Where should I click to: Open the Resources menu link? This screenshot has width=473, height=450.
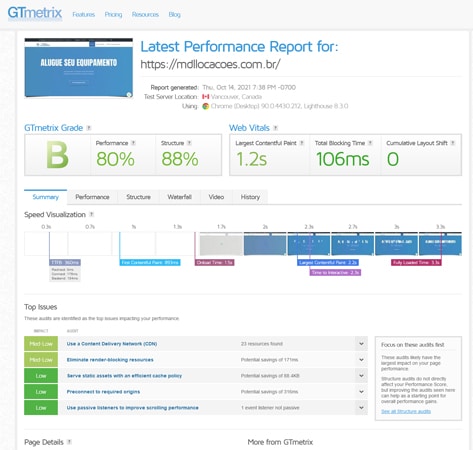point(145,14)
